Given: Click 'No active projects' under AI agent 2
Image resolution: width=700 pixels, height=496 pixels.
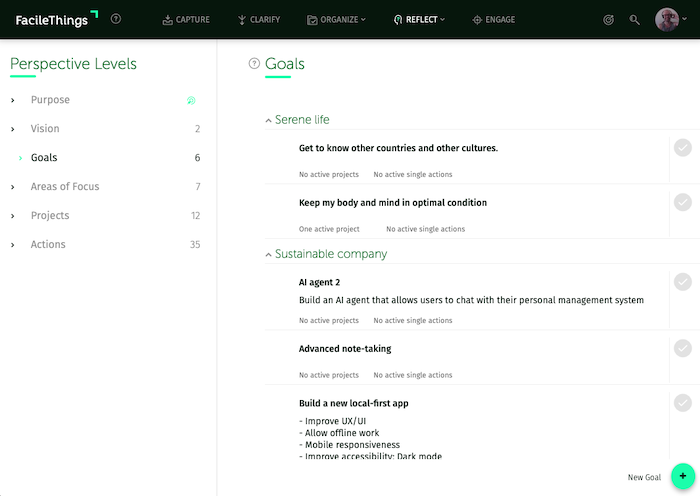Looking at the screenshot, I should [x=329, y=320].
